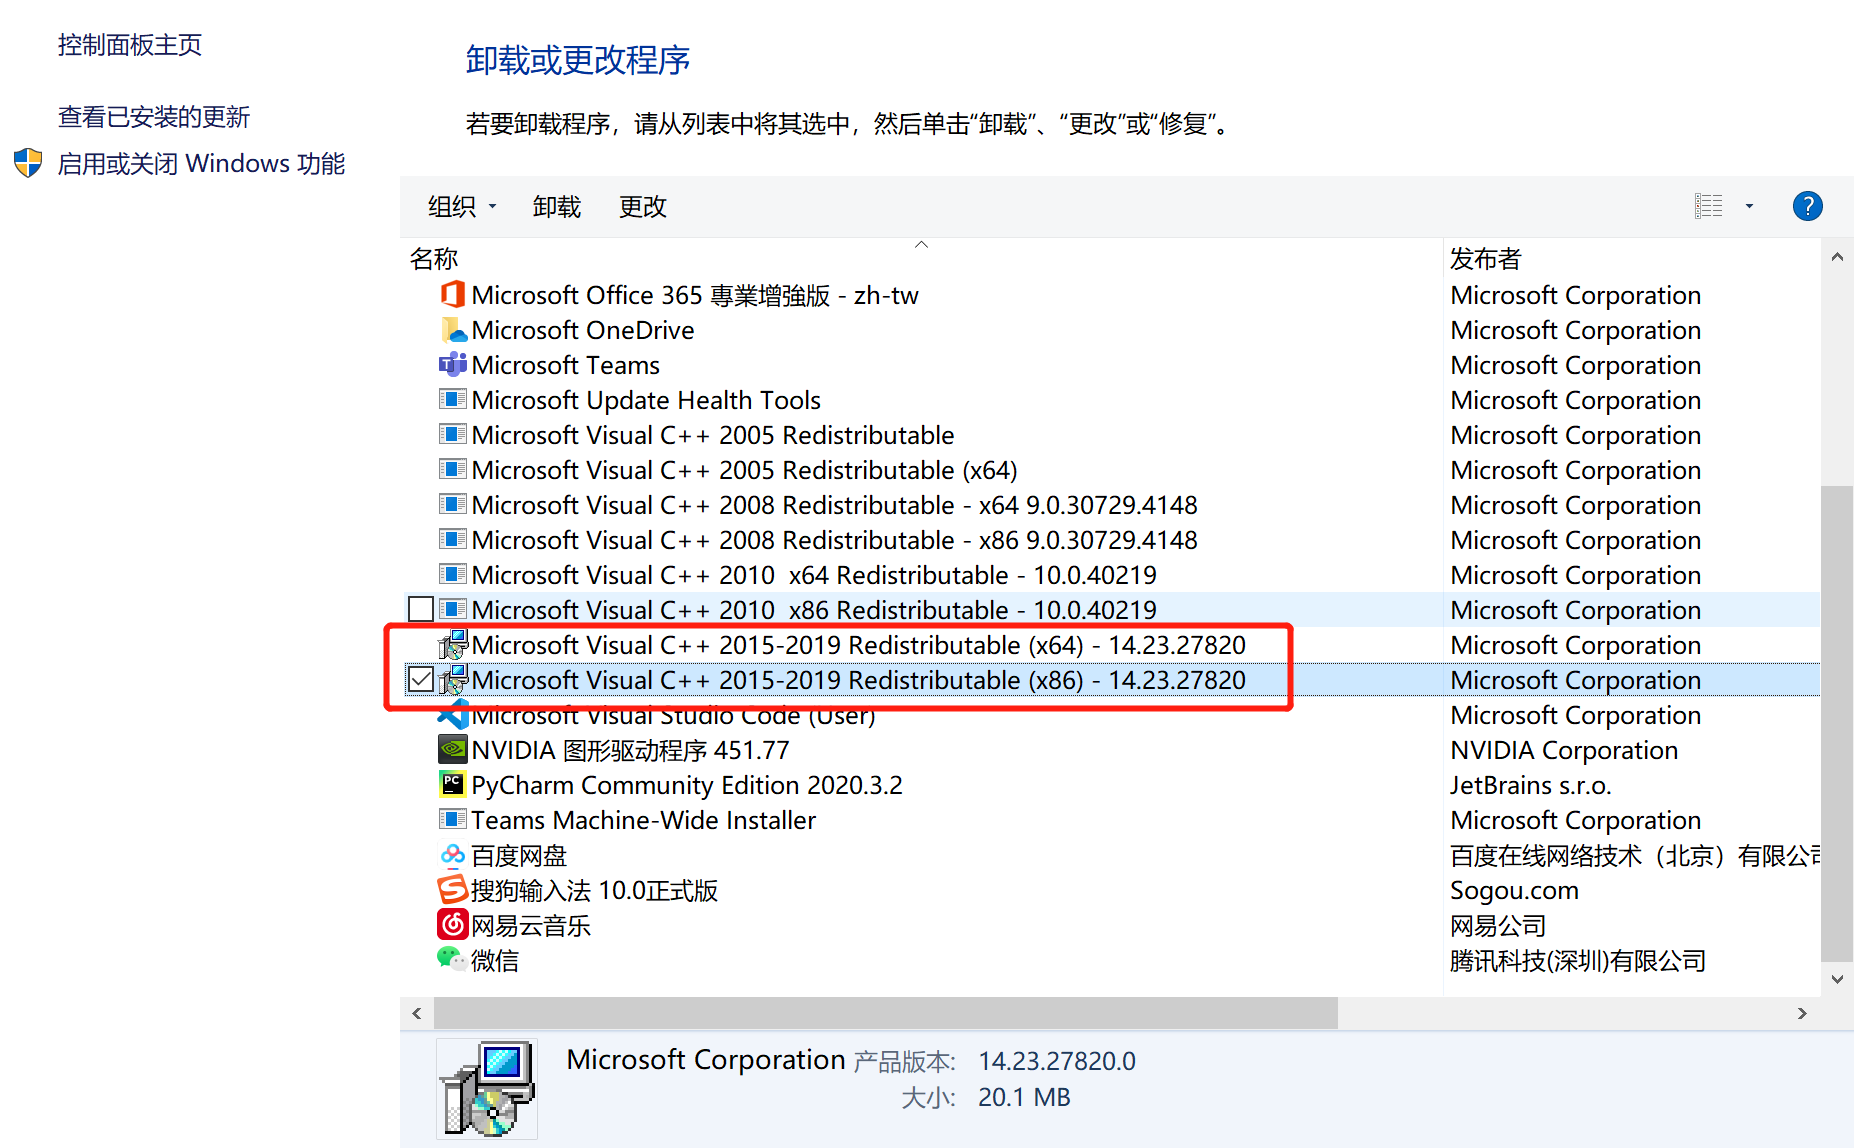This screenshot has height=1148, width=1854.
Task: Click publisher NVIDIA Corporation
Action: [1564, 750]
